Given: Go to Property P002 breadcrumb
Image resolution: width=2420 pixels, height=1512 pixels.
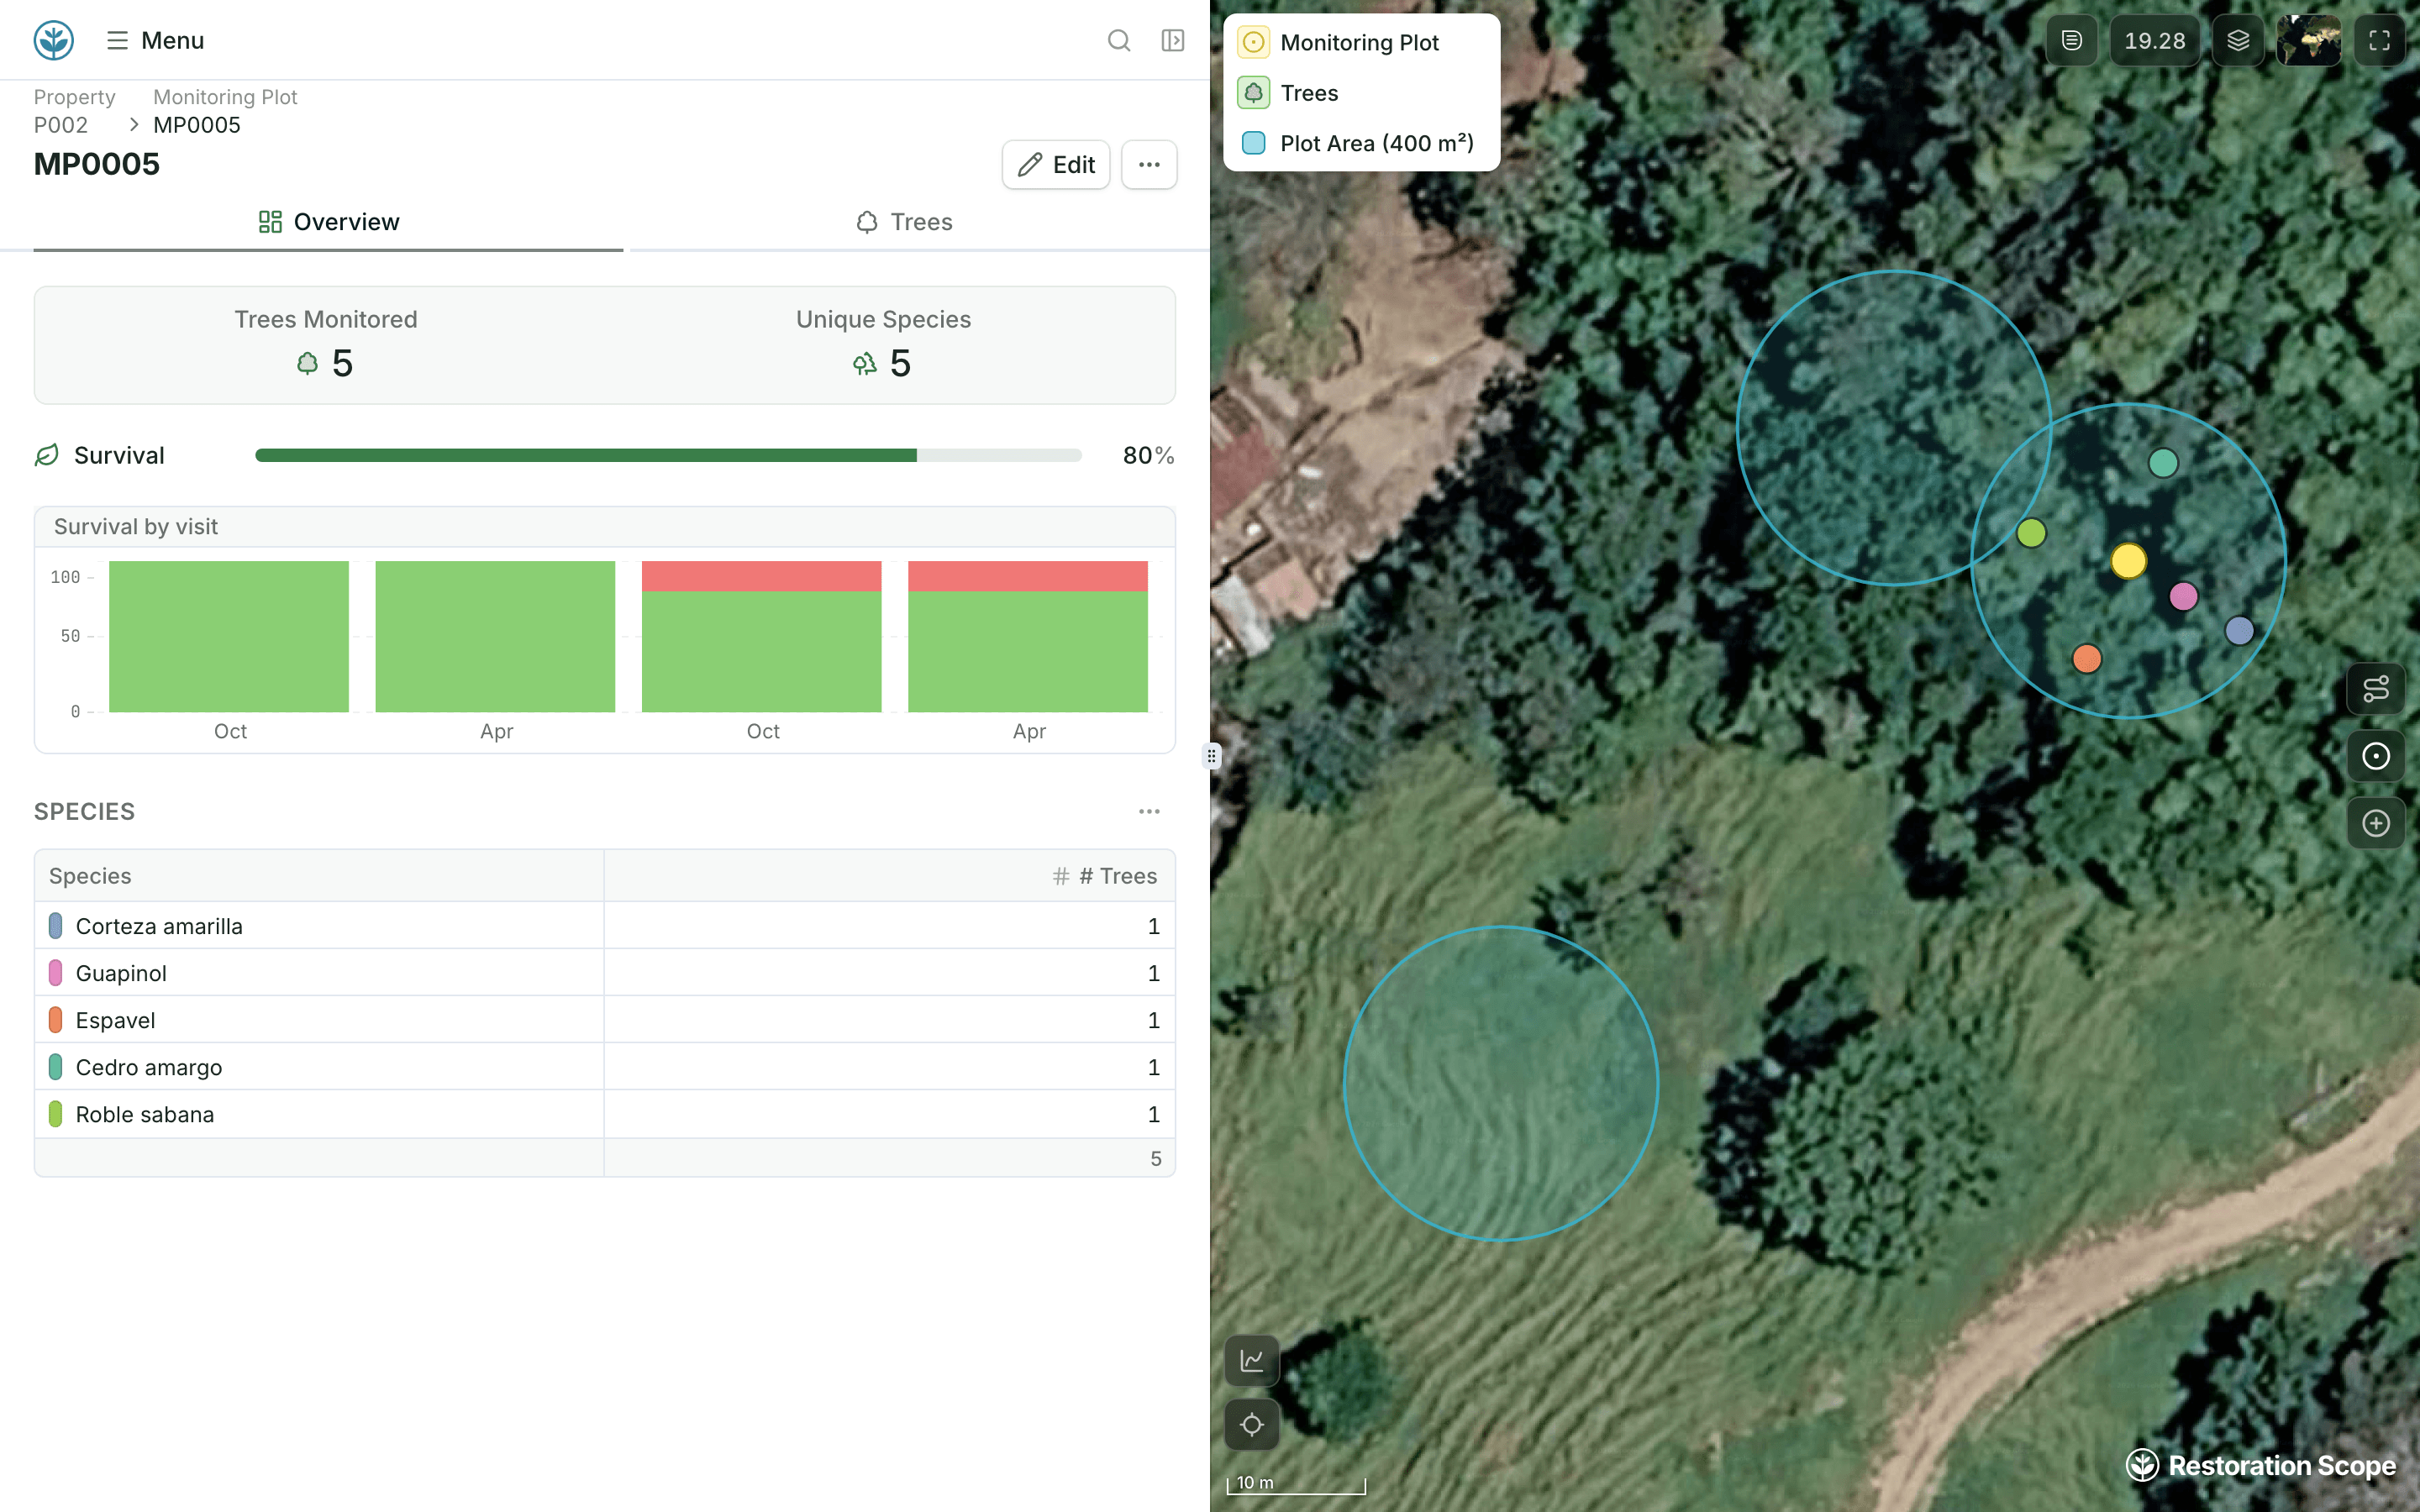Looking at the screenshot, I should (x=74, y=111).
